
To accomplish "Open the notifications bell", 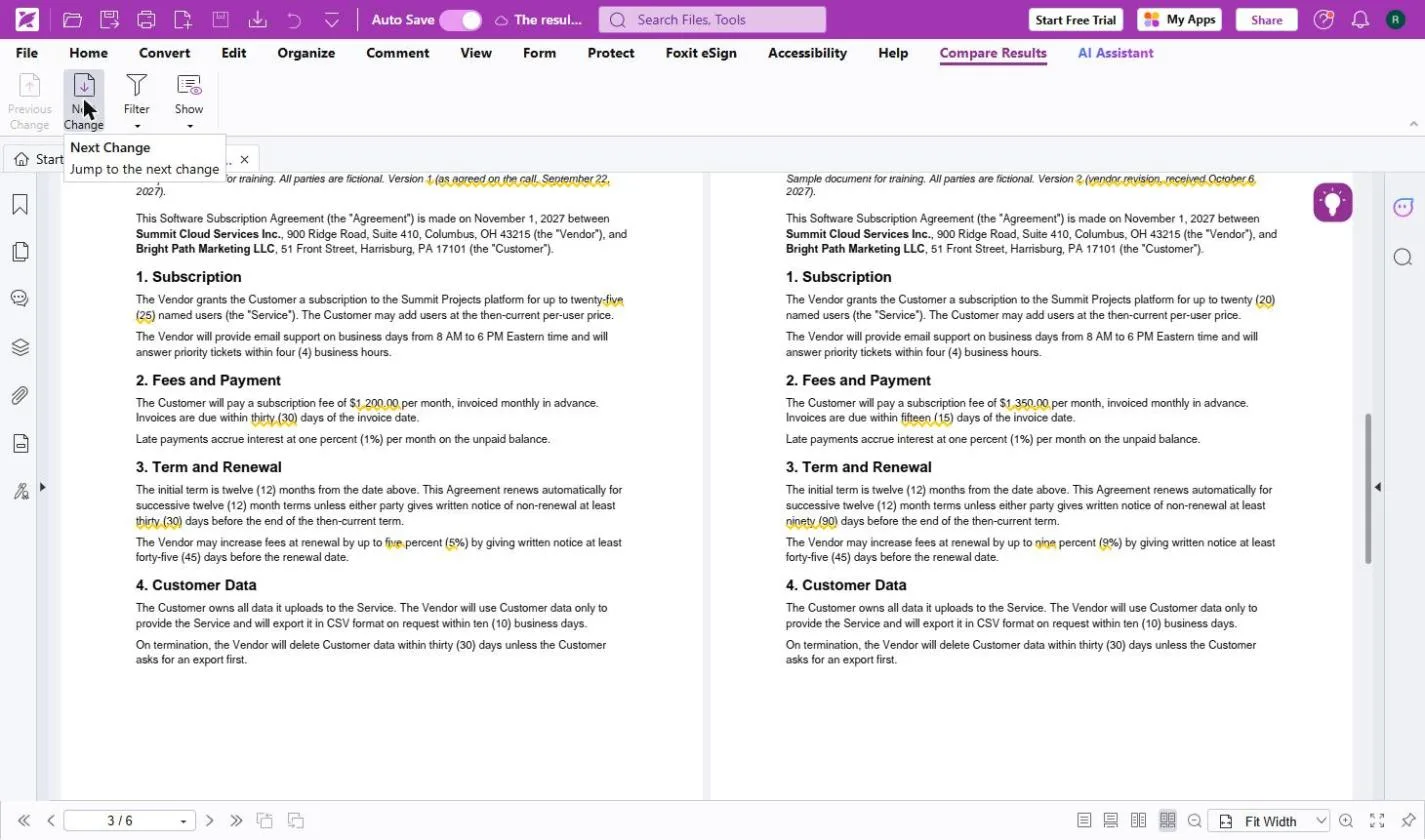I will [1360, 20].
